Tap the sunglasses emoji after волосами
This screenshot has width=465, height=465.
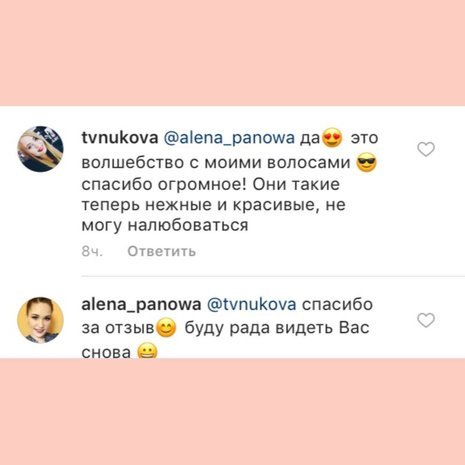tap(366, 163)
